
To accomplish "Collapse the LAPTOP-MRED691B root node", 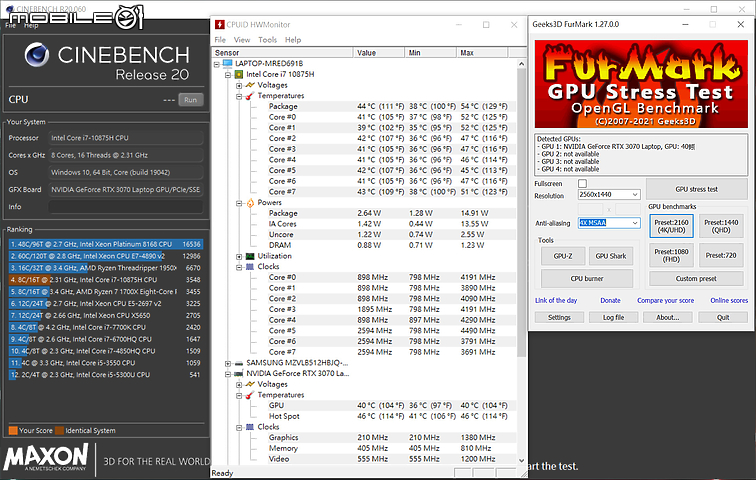I will coord(217,64).
